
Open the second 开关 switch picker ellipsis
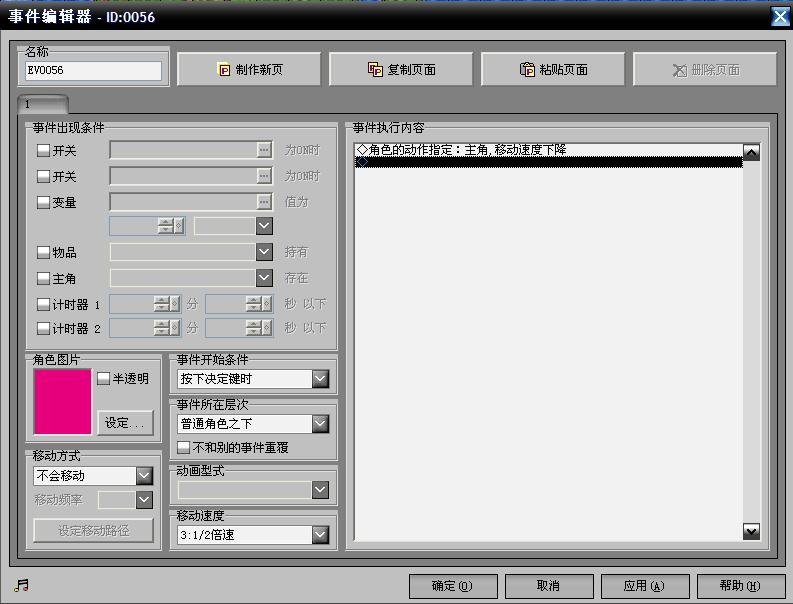click(264, 176)
